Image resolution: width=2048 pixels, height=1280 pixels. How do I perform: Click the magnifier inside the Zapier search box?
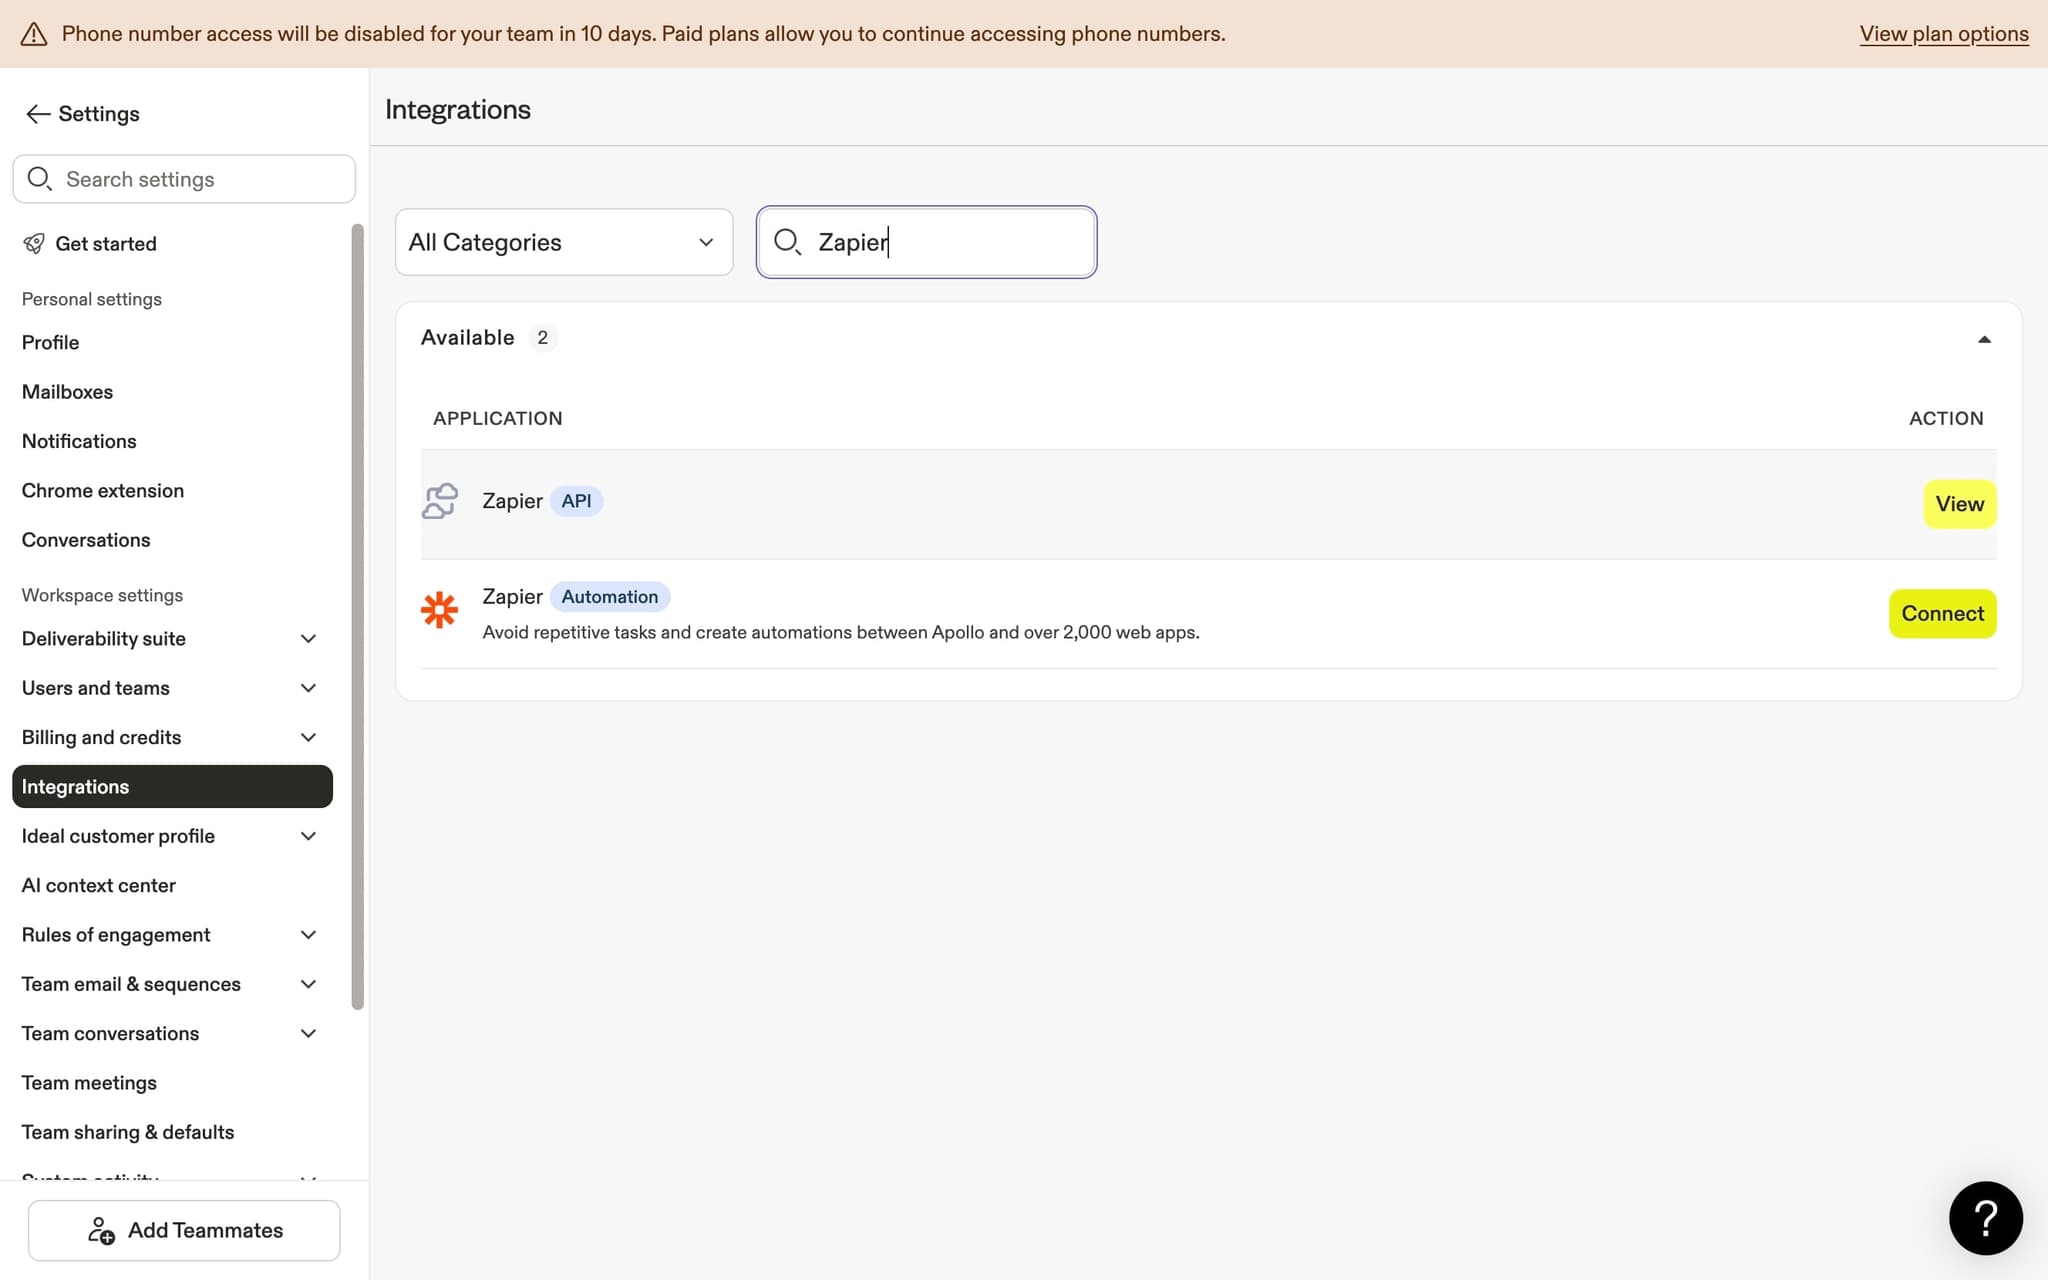(x=787, y=242)
